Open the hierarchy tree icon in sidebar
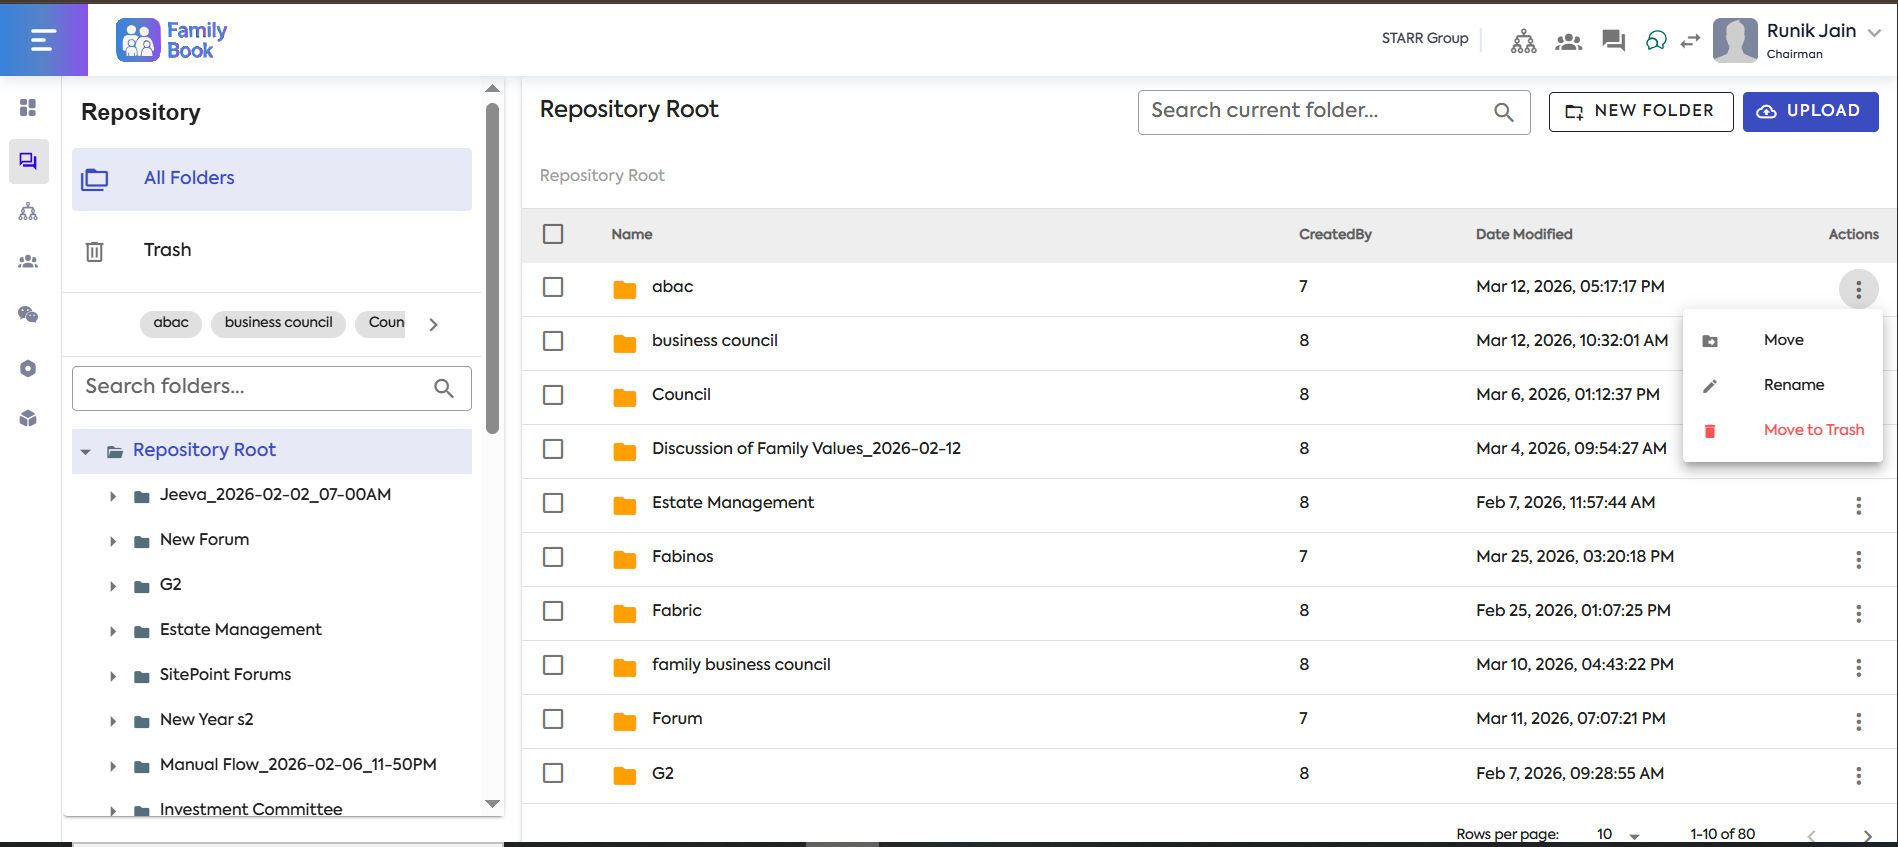 [28, 211]
